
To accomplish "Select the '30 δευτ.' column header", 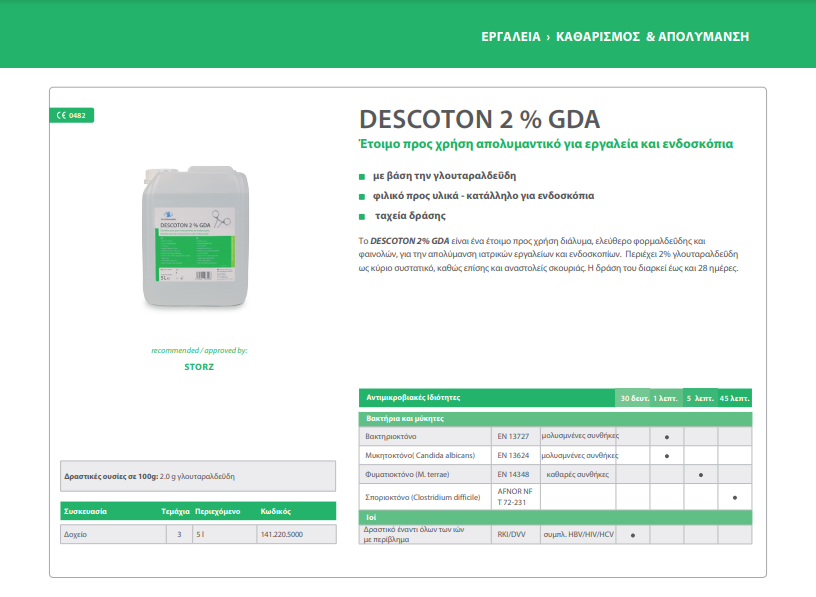I will [633, 398].
